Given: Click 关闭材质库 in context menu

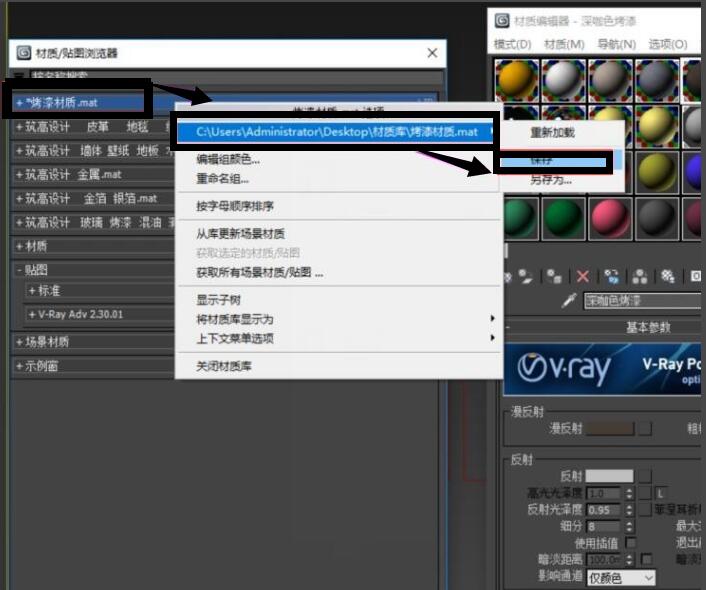Looking at the screenshot, I should pos(223,367).
